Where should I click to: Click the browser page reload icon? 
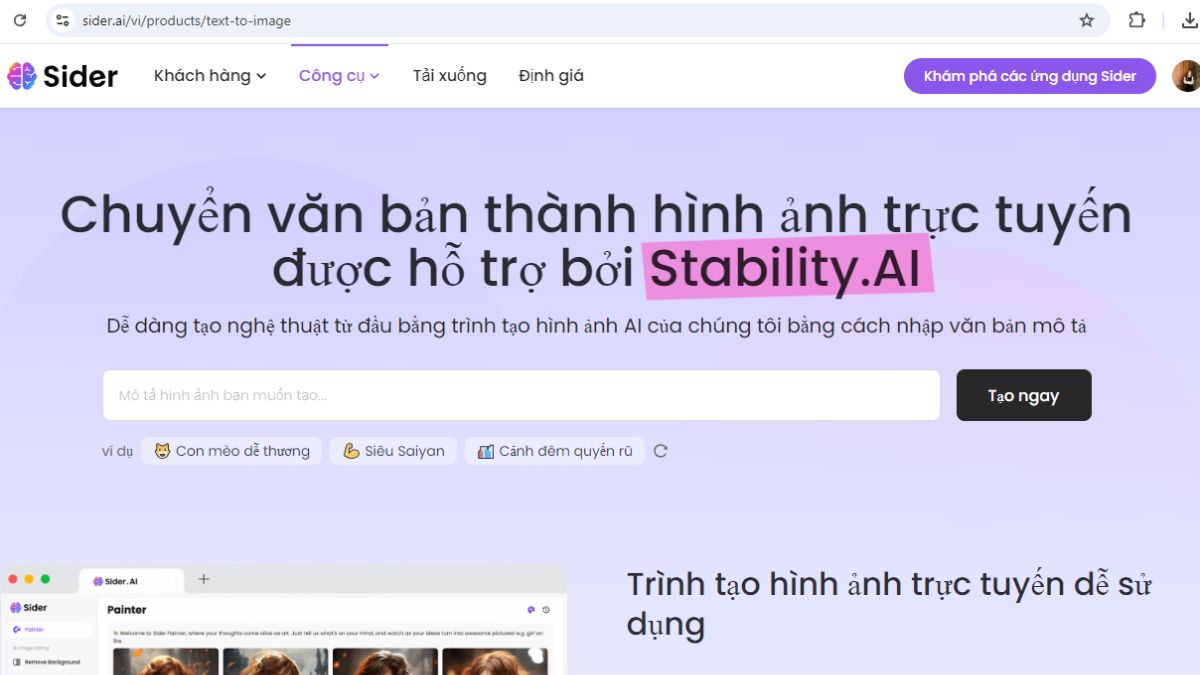click(x=20, y=20)
